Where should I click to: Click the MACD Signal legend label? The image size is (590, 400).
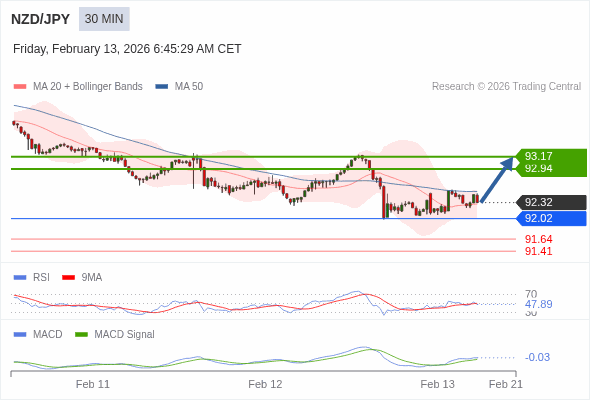pyautogui.click(x=125, y=335)
